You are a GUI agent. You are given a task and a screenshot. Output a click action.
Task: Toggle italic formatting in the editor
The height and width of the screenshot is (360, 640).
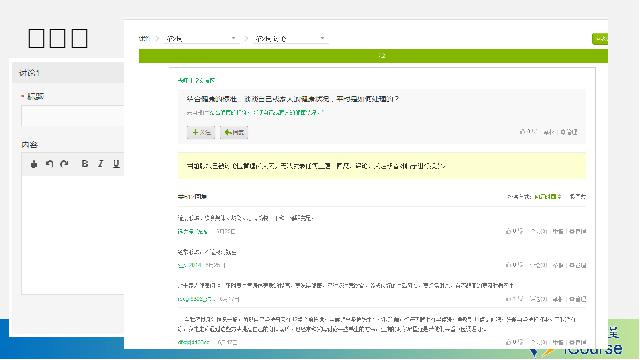(100, 164)
